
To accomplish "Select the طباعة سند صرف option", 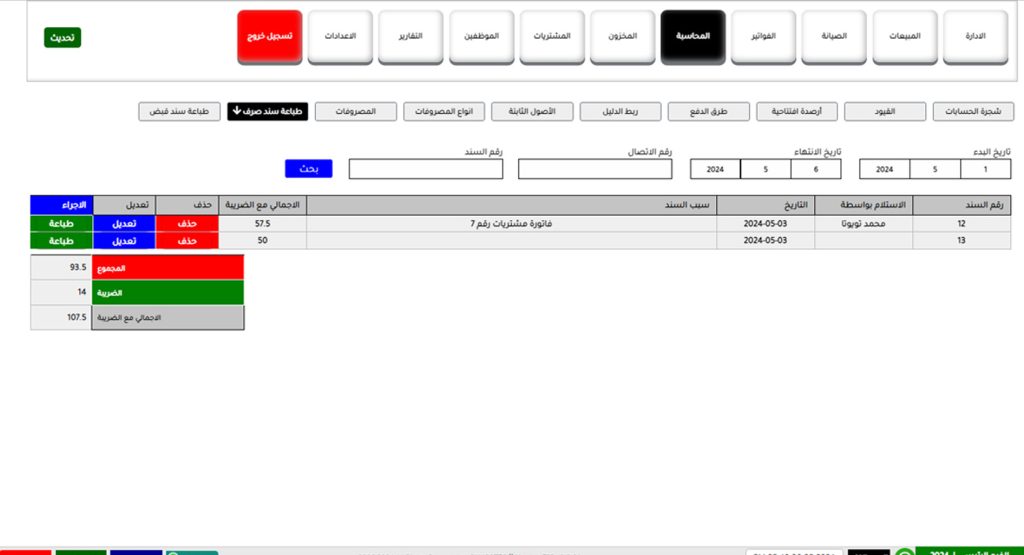I will click(x=268, y=111).
